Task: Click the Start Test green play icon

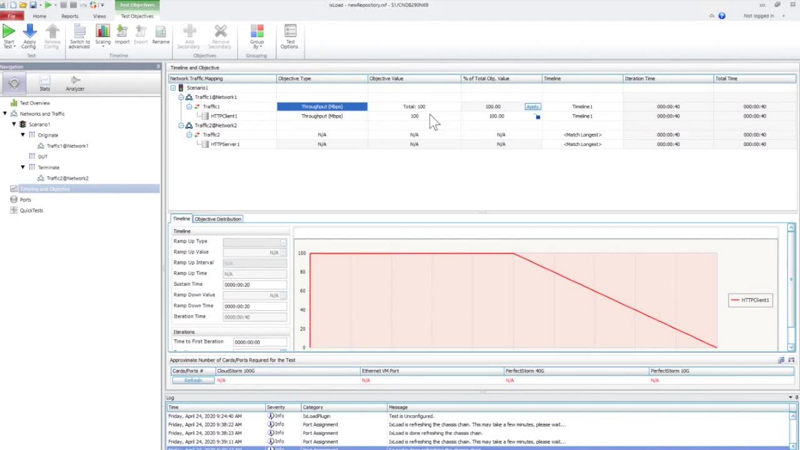Action: click(x=9, y=32)
